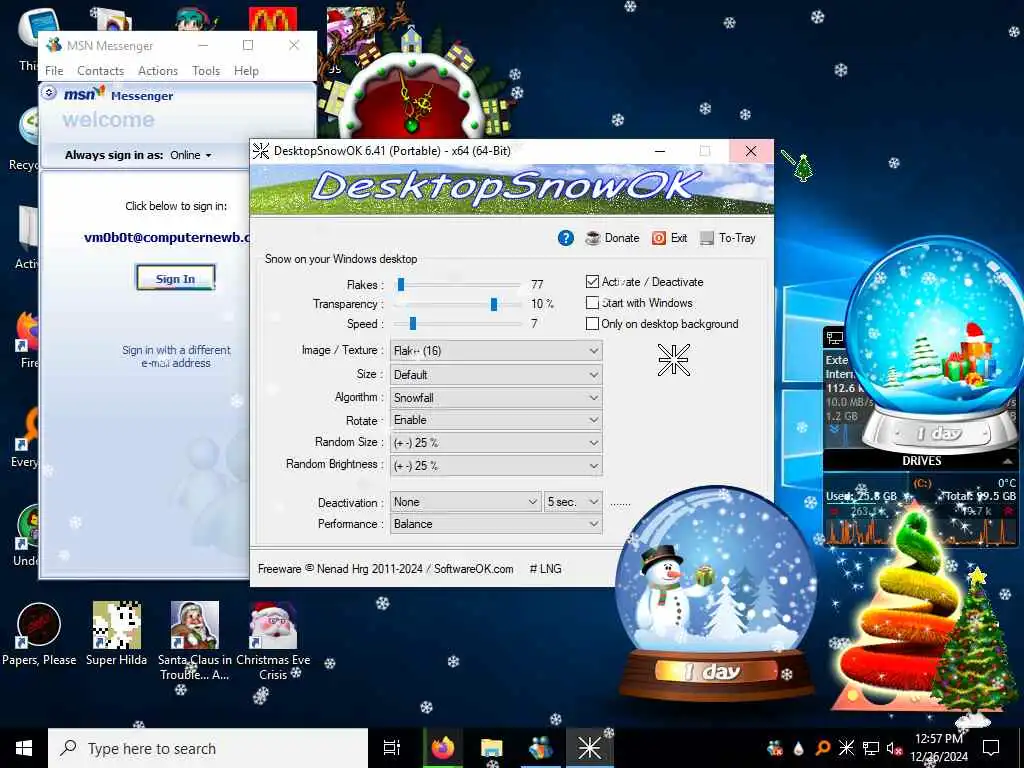The height and width of the screenshot is (768, 1024).
Task: Click the Windows Start button
Action: tap(24, 748)
